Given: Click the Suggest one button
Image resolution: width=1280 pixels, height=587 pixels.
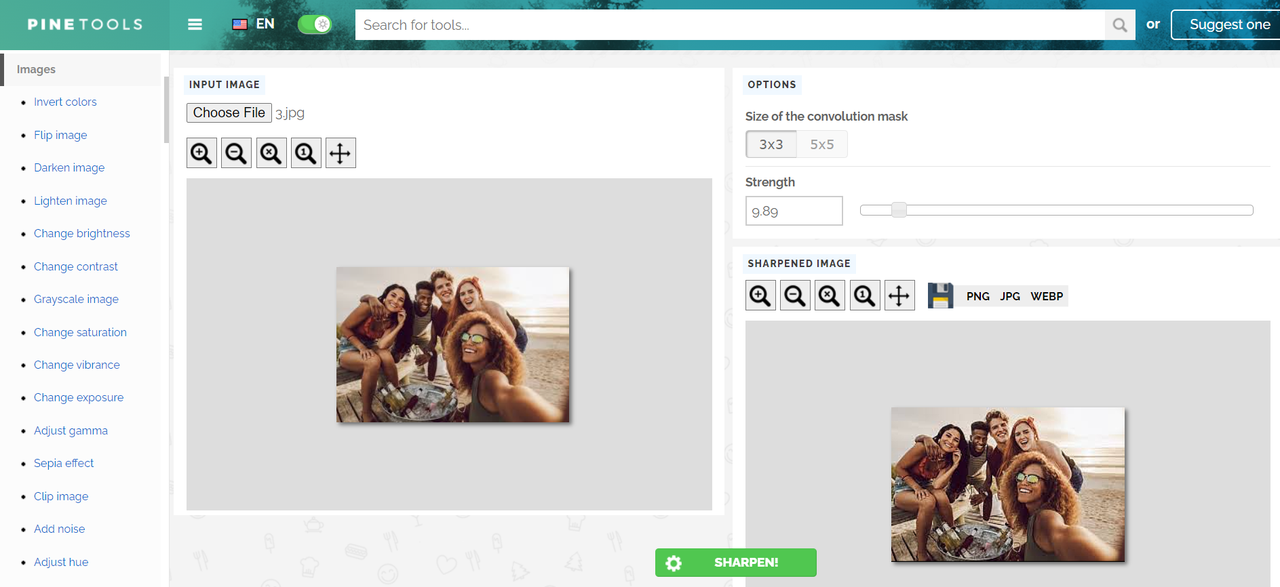Looking at the screenshot, I should point(1229,25).
